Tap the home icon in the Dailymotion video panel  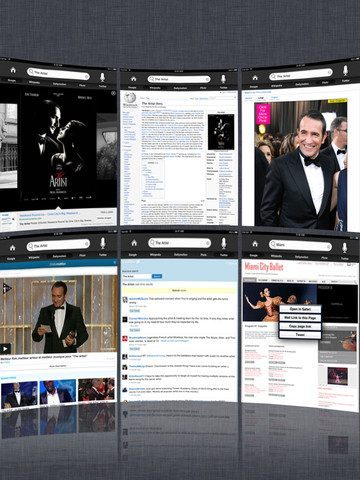pos(12,248)
